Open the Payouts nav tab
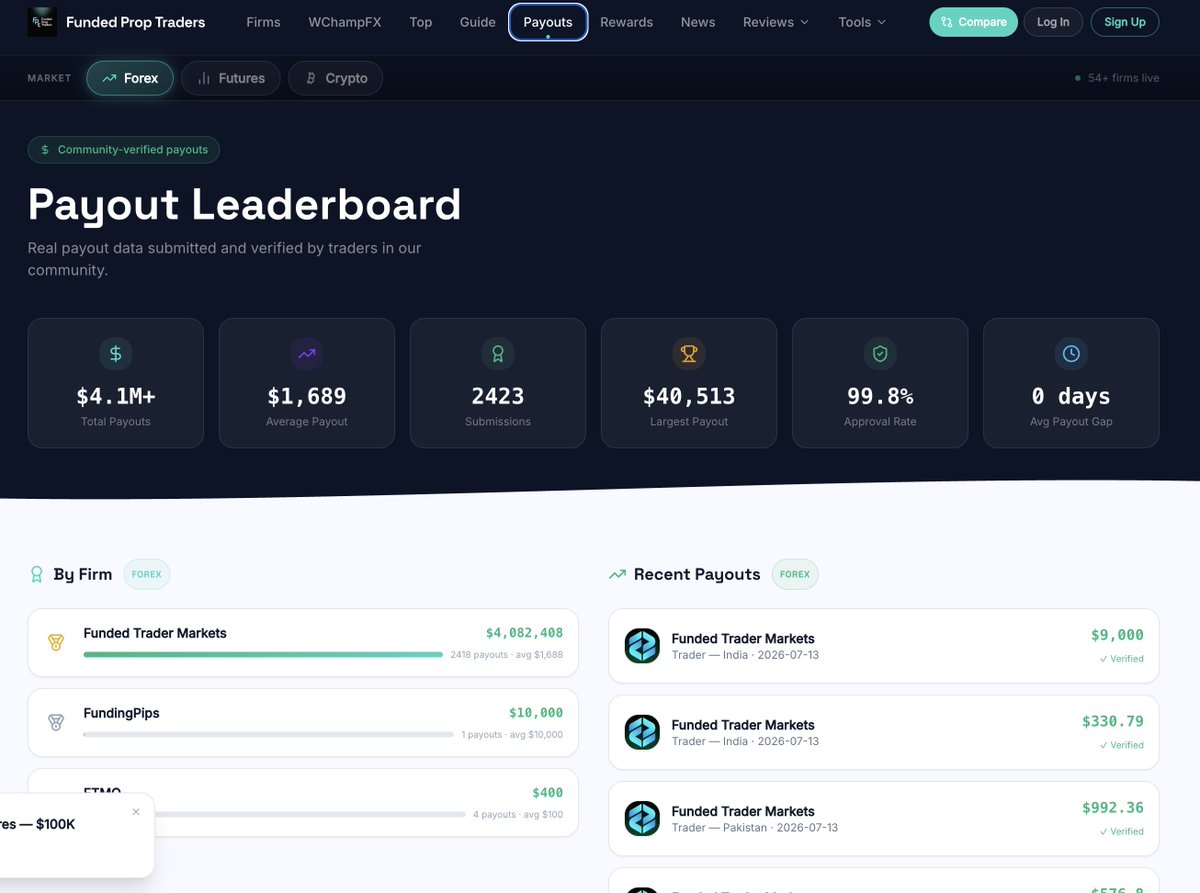This screenshot has width=1200, height=893. pos(548,22)
